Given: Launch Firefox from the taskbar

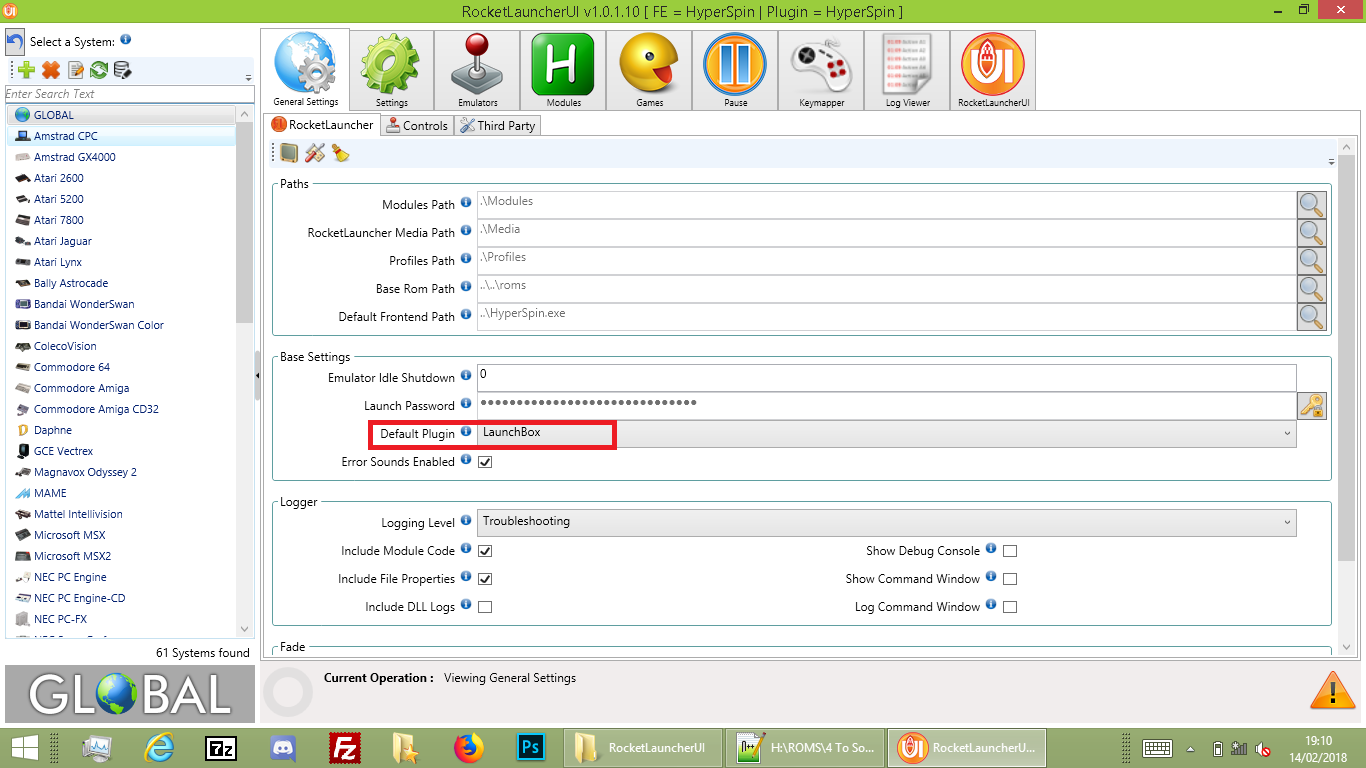Looking at the screenshot, I should [467, 748].
